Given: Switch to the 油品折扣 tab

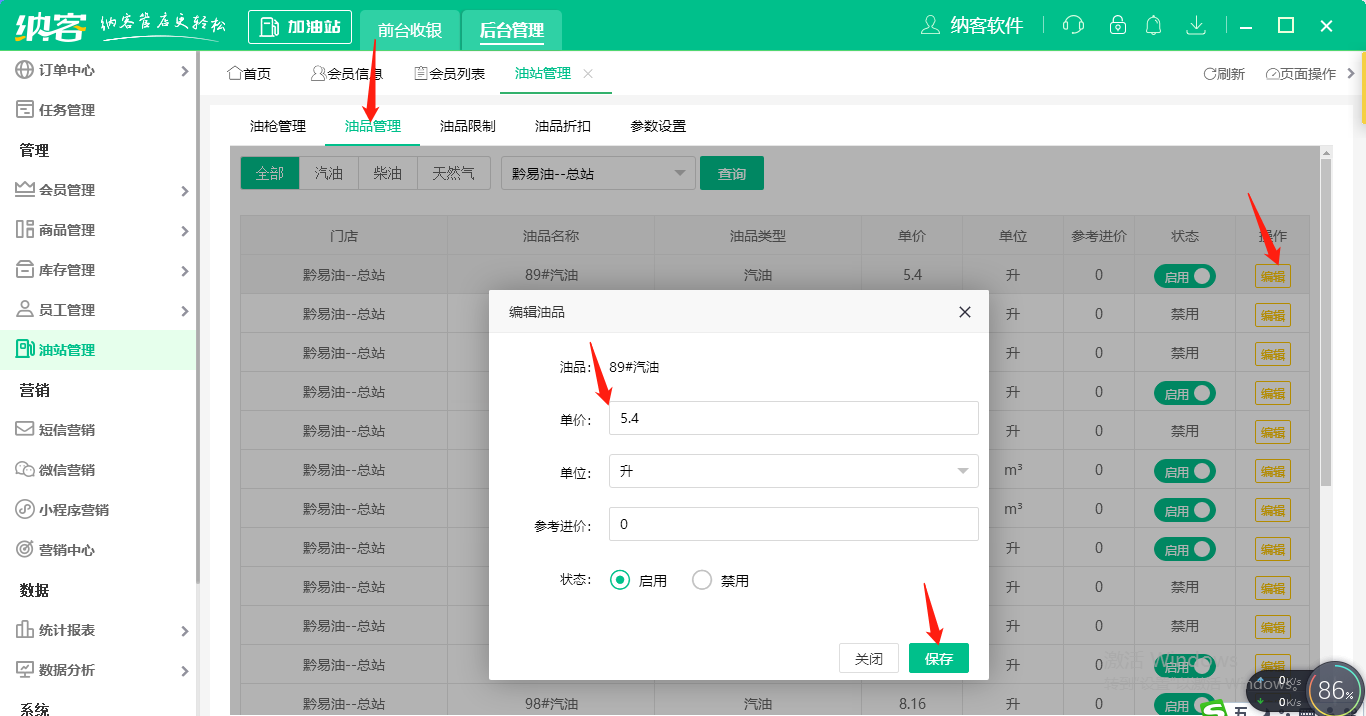Looking at the screenshot, I should click(562, 125).
